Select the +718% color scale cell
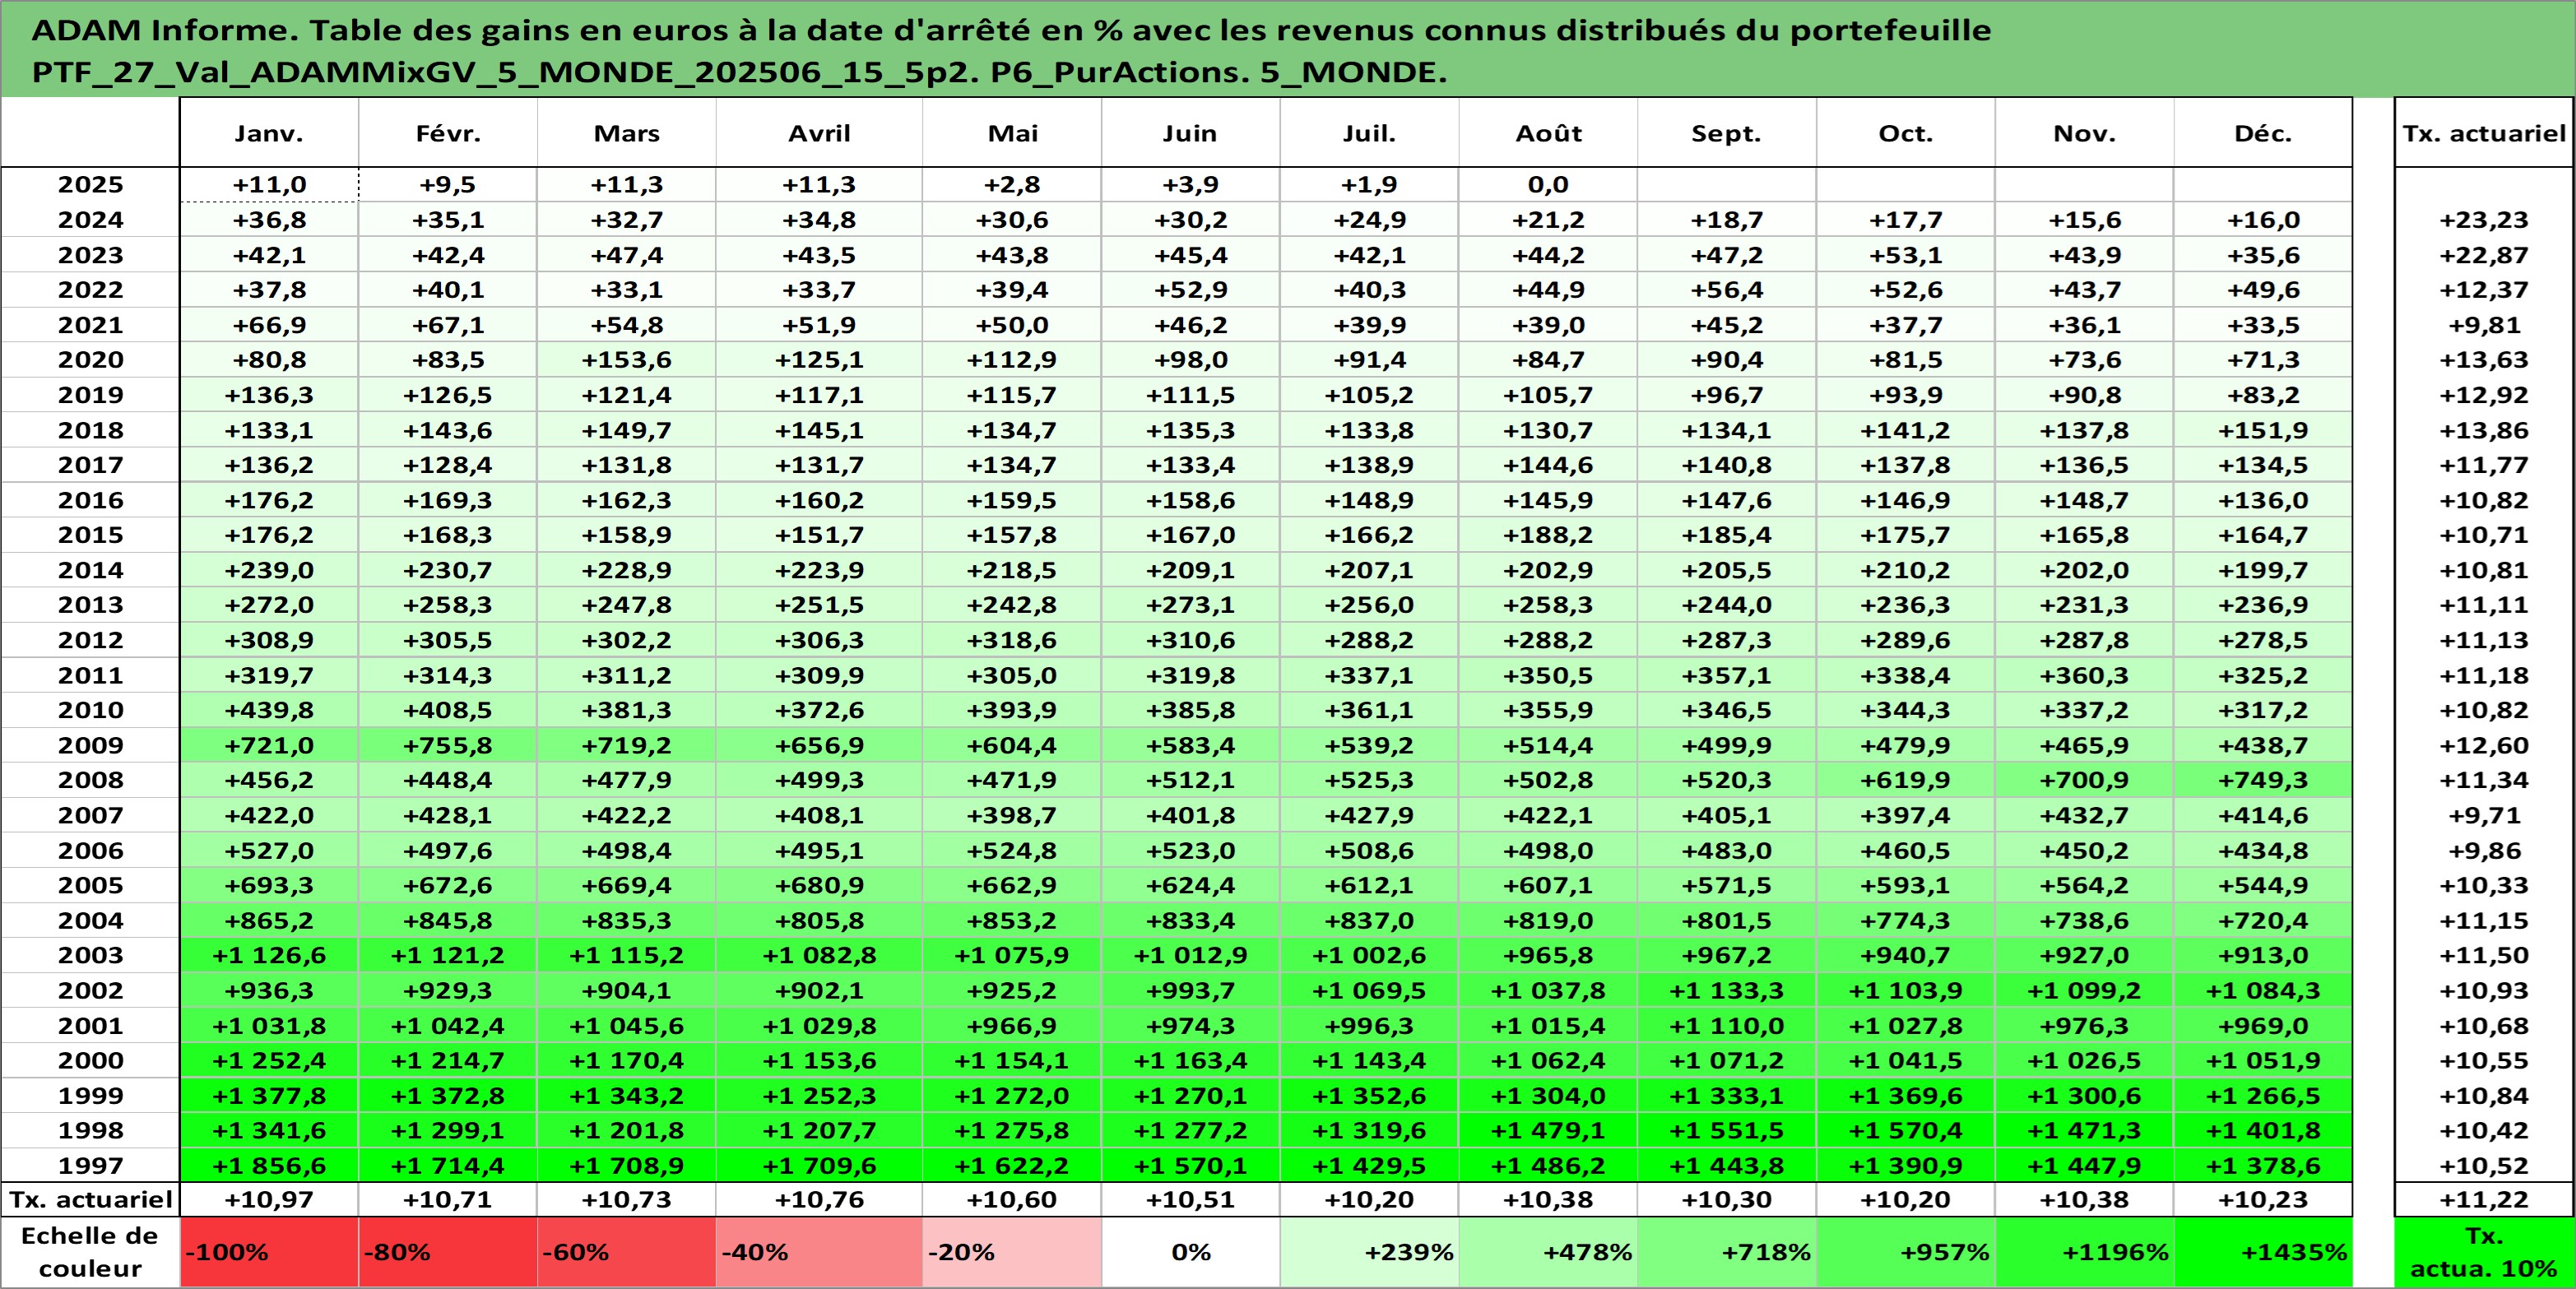 pos(1727,1252)
